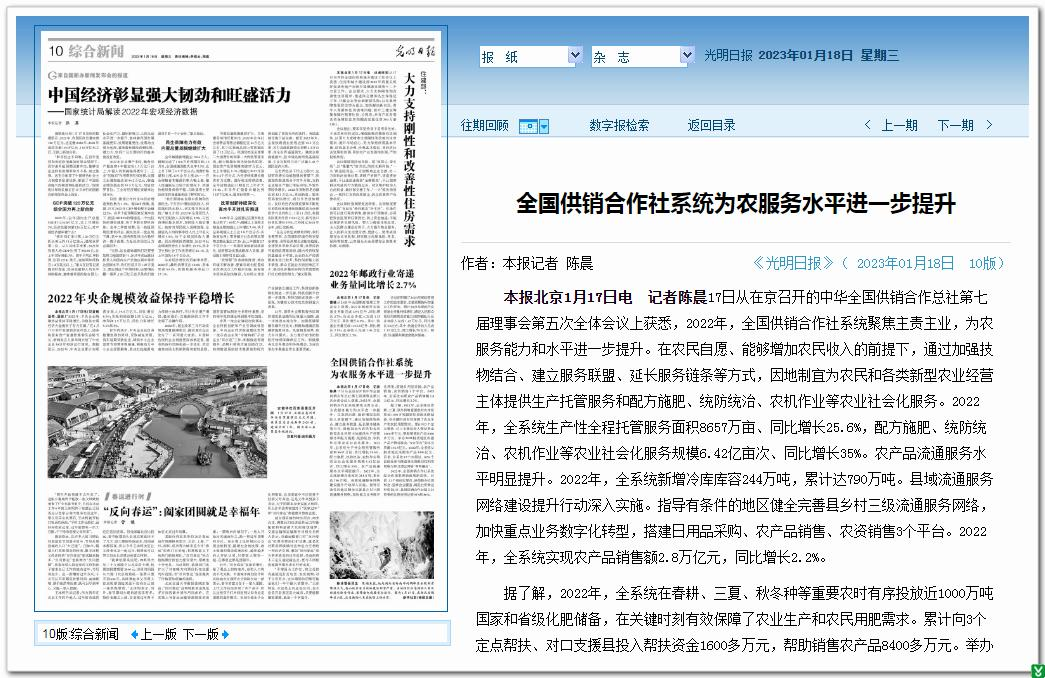Go to previous issue via 上一期
Image resolution: width=1045 pixels, height=678 pixels.
click(899, 125)
